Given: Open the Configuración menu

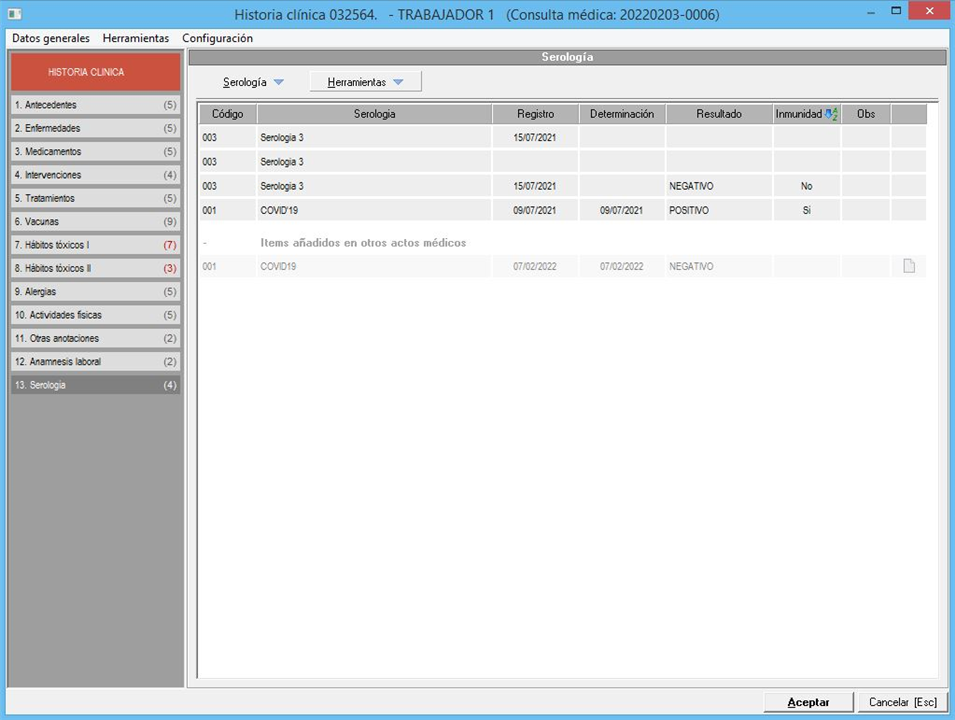Looking at the screenshot, I should pyautogui.click(x=217, y=38).
